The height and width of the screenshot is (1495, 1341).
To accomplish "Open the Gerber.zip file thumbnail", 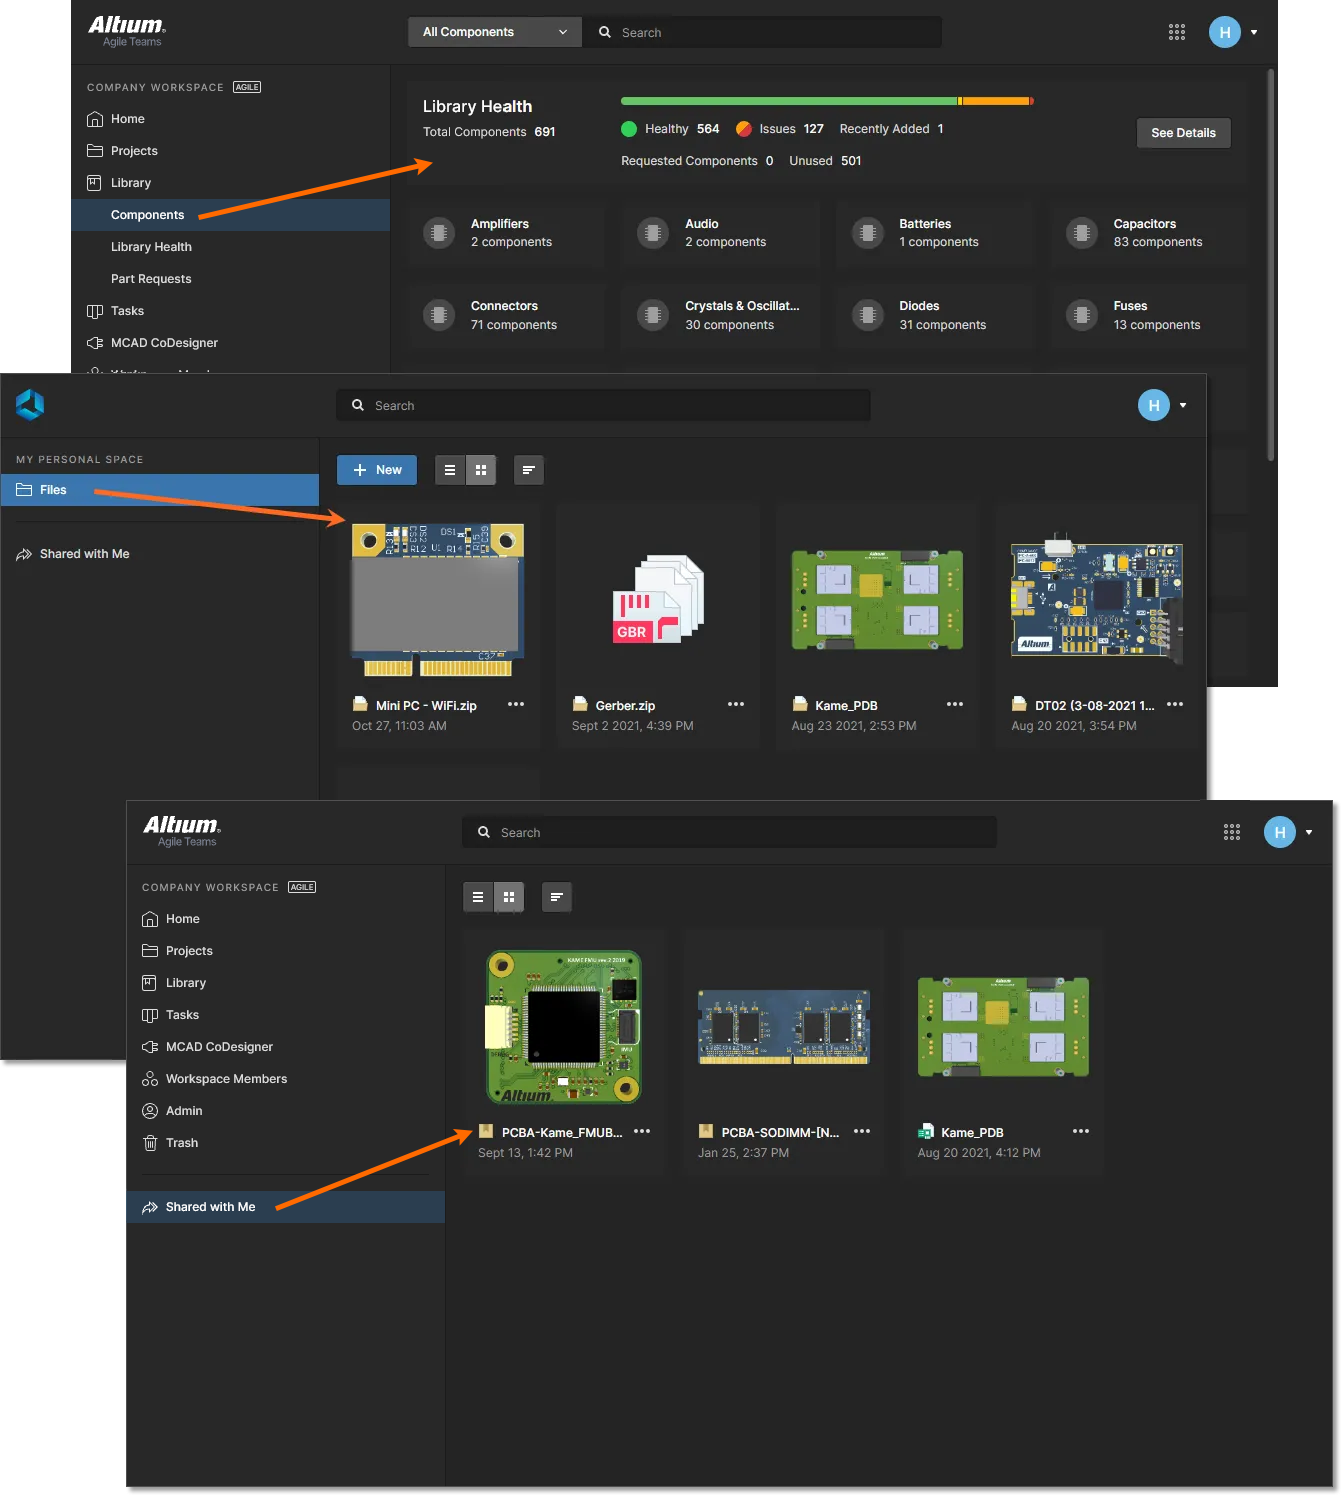I will pyautogui.click(x=658, y=600).
